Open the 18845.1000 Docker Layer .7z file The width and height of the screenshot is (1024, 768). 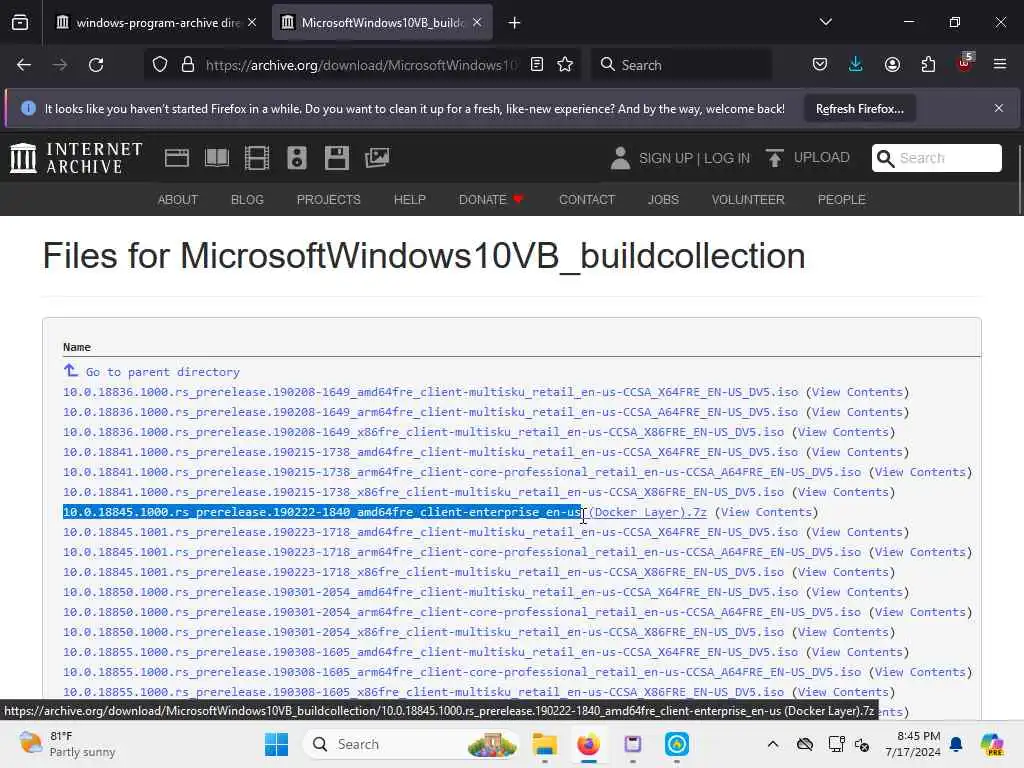coord(385,512)
